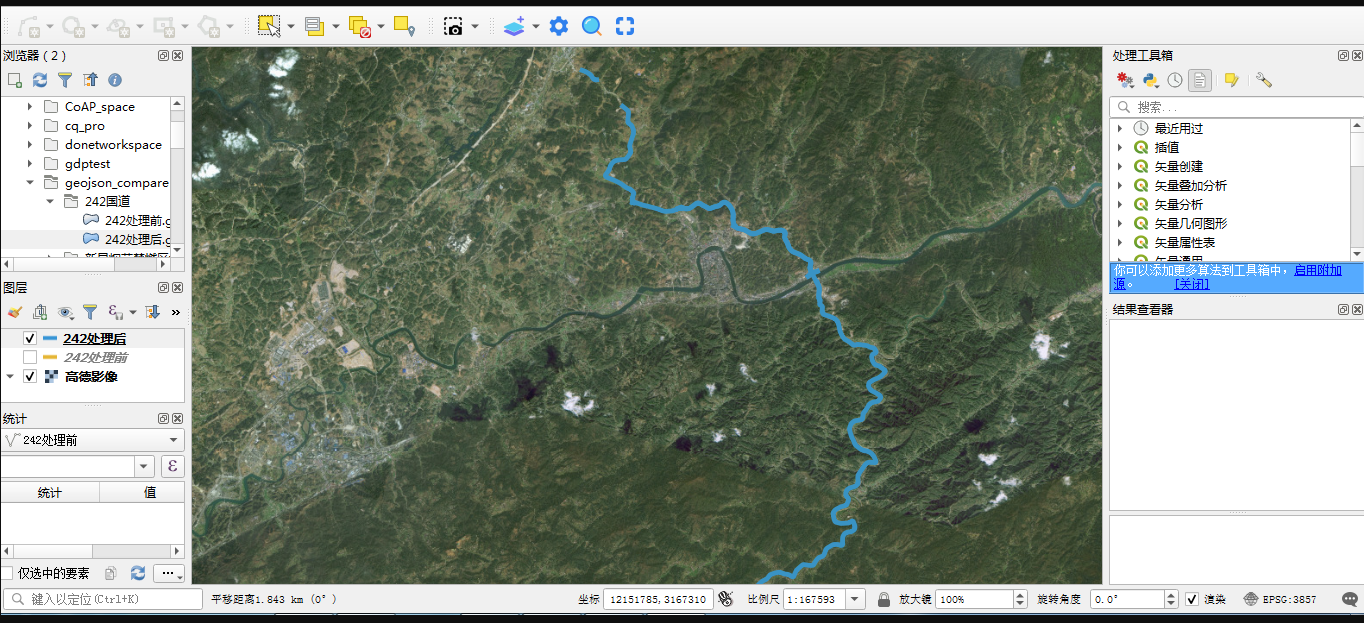Screen dimensions: 1364x623
Task: Open the messages log bubble icon
Action: click(x=1350, y=599)
